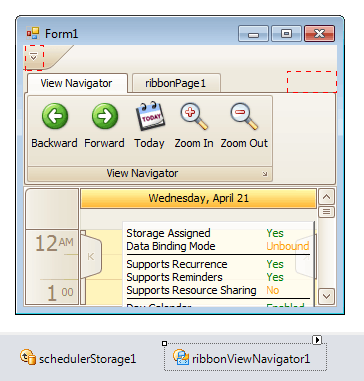Screen dimensions: 364x381
Task: Click the scheduler scroll up arrow
Action: click(x=326, y=197)
